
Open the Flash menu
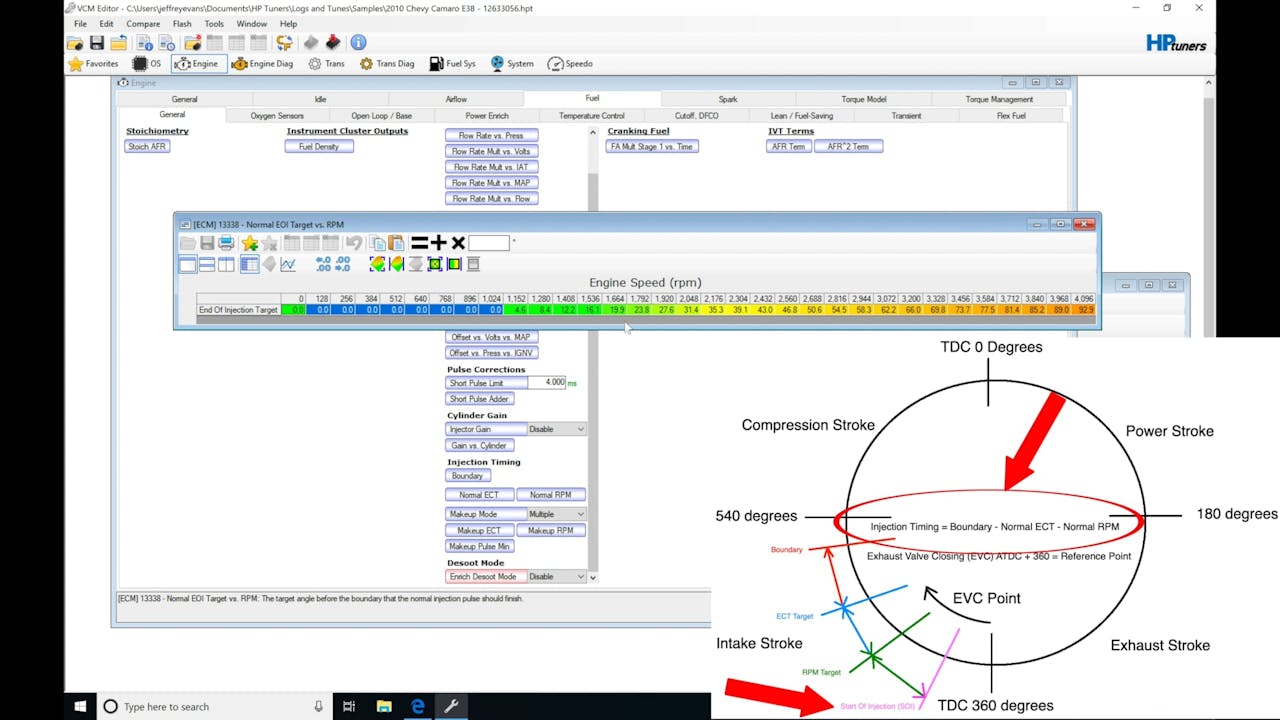[x=181, y=23]
